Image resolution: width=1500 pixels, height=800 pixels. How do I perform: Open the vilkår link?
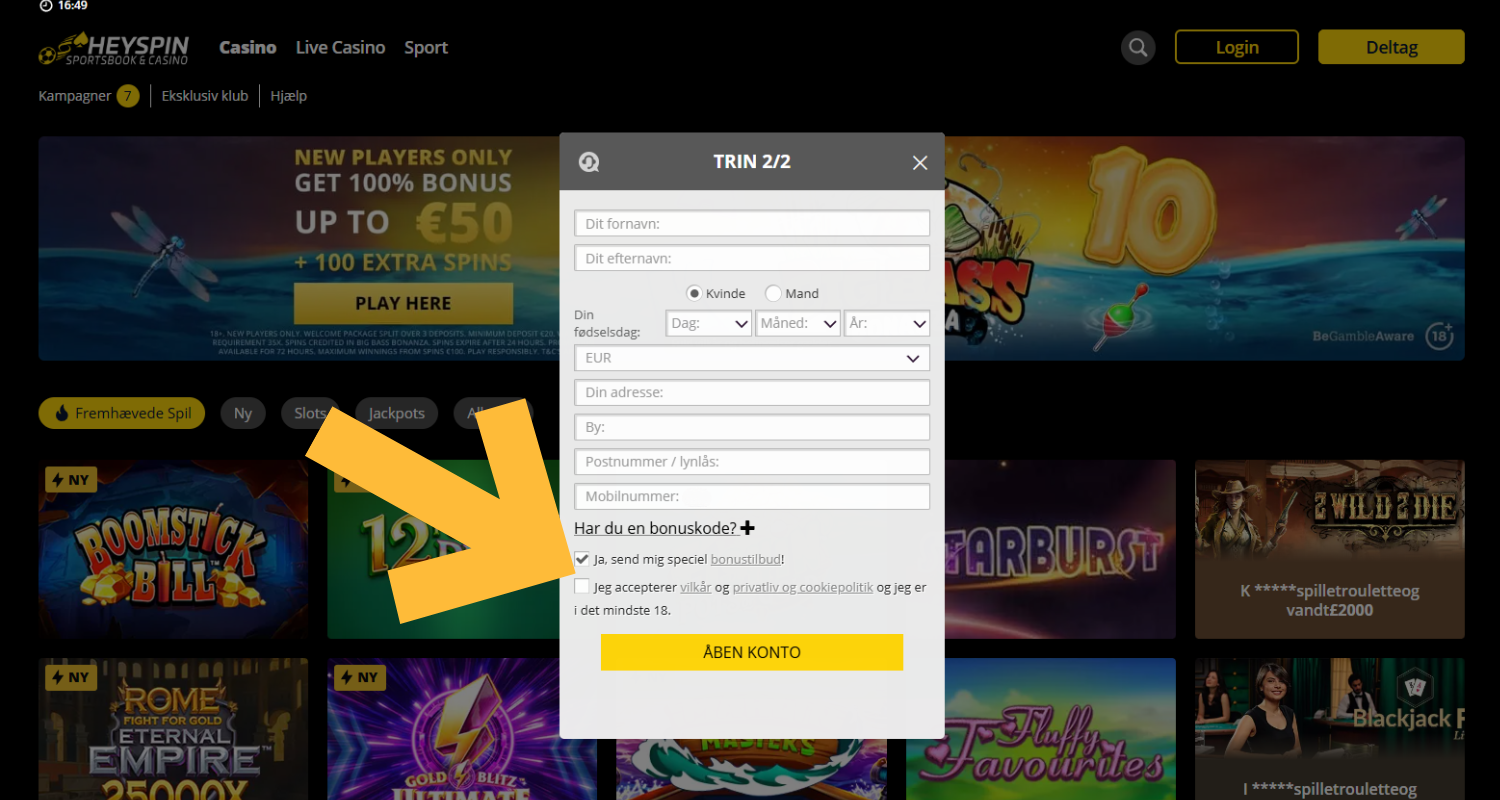(x=696, y=587)
